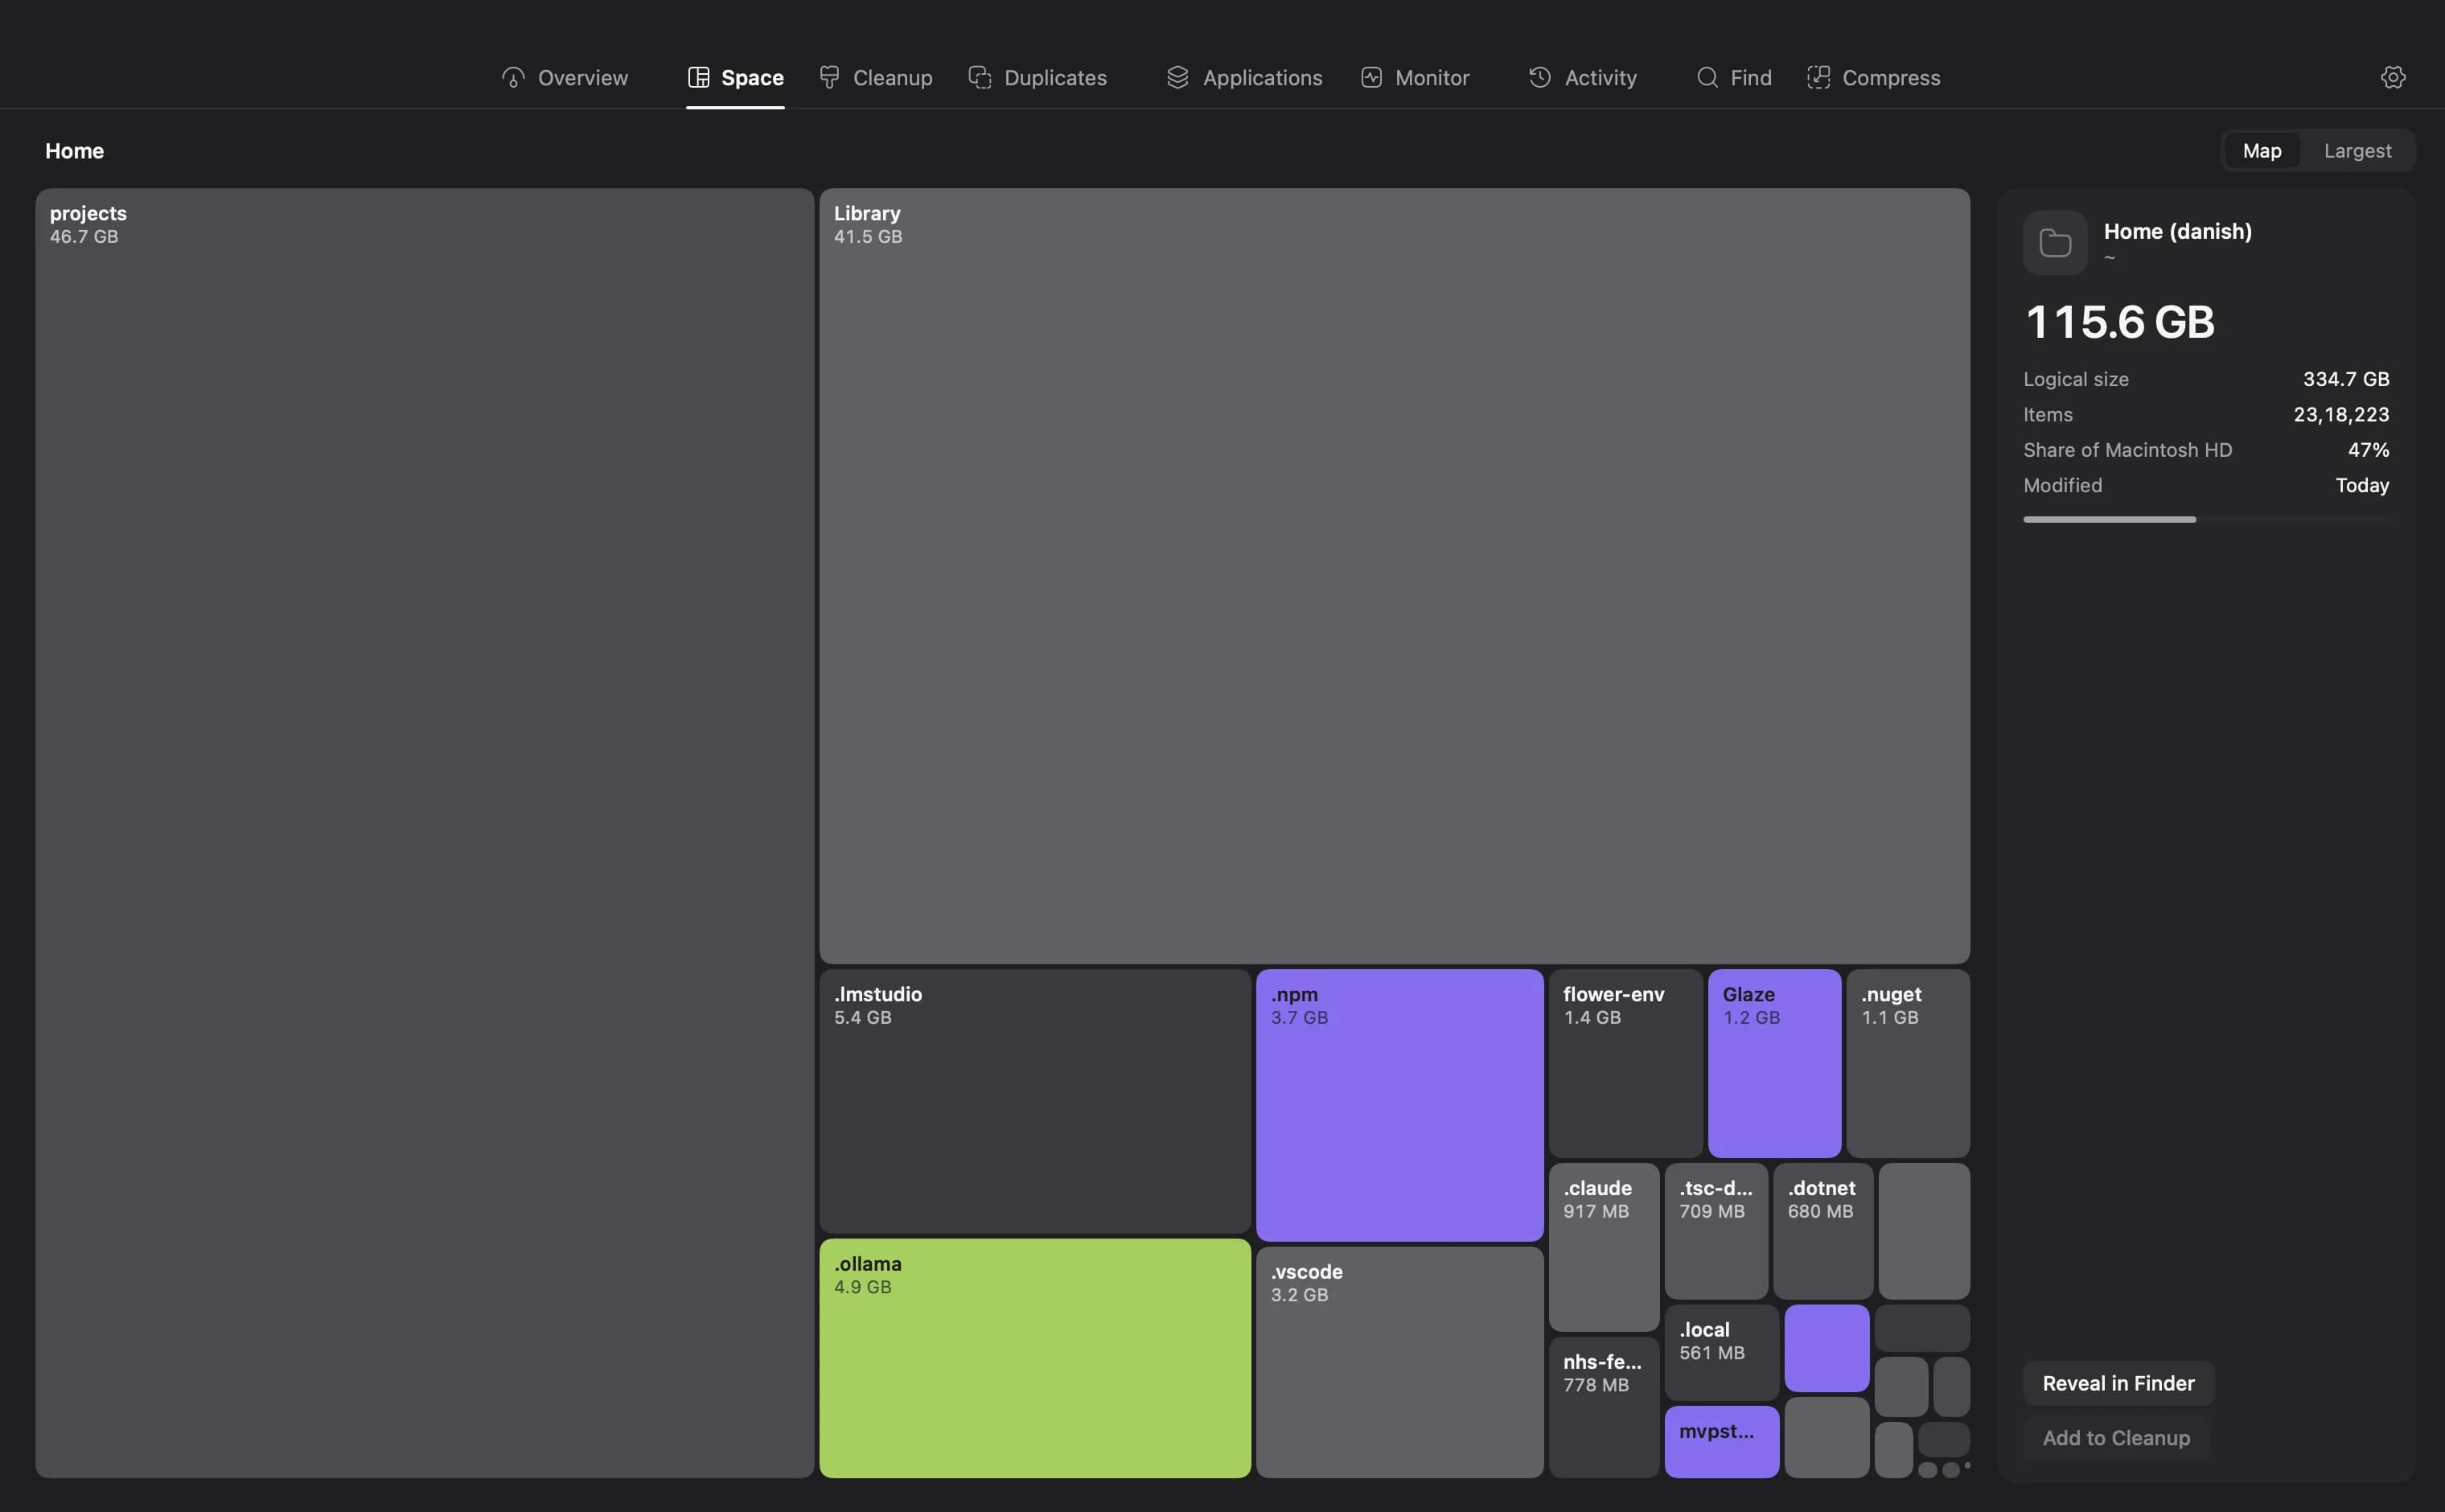Open the Duplicates tab
This screenshot has width=2445, height=1512.
(1038, 78)
